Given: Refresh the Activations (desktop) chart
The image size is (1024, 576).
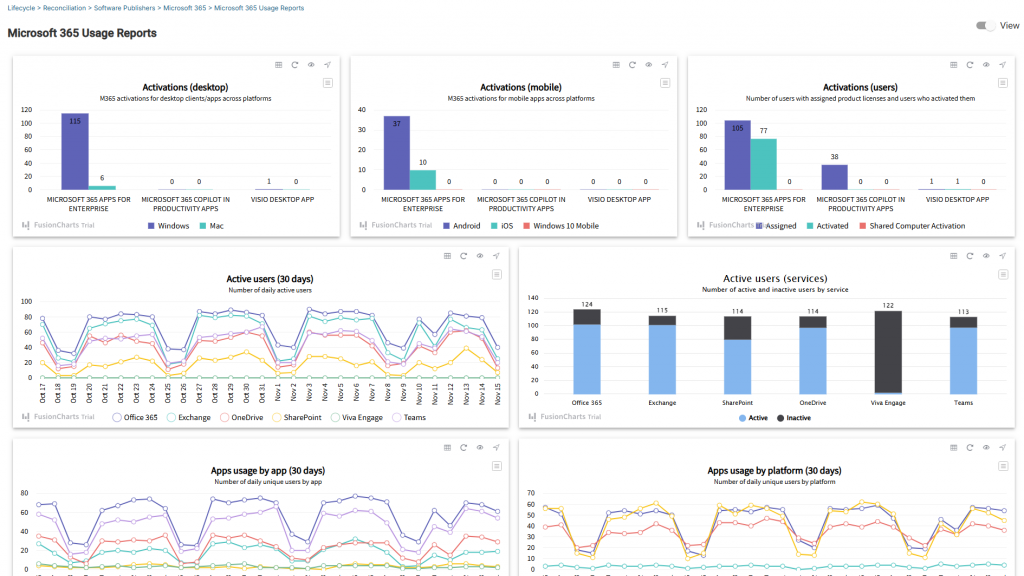Looking at the screenshot, I should pos(295,65).
